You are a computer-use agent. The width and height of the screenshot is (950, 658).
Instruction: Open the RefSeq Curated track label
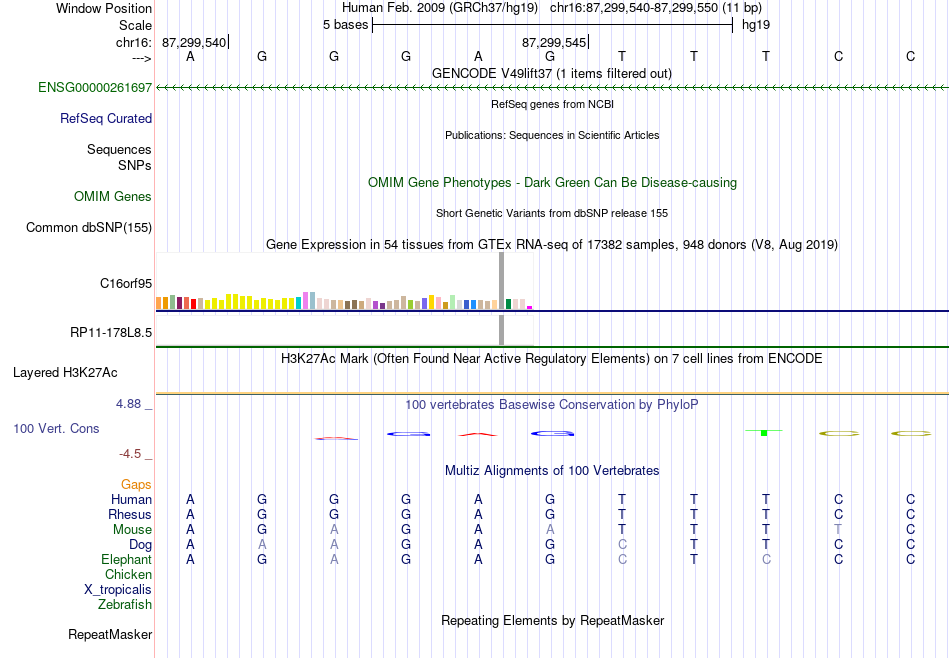[106, 119]
